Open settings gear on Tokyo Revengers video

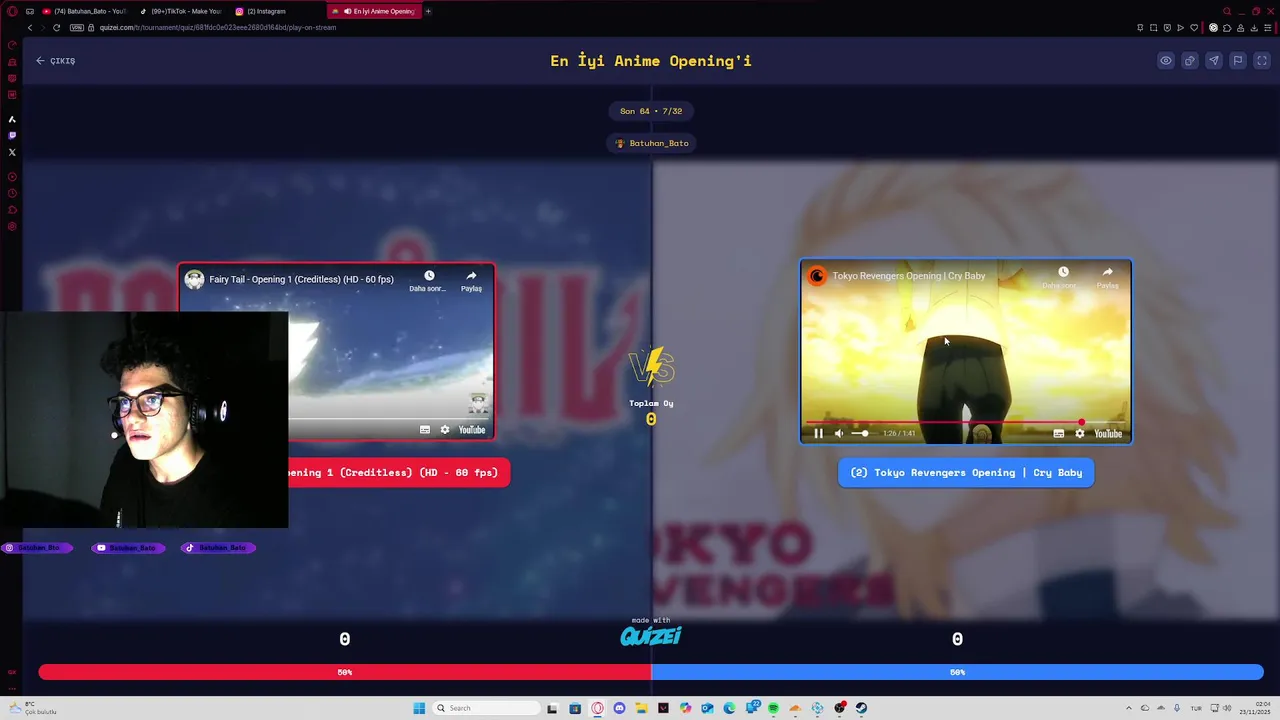1079,433
